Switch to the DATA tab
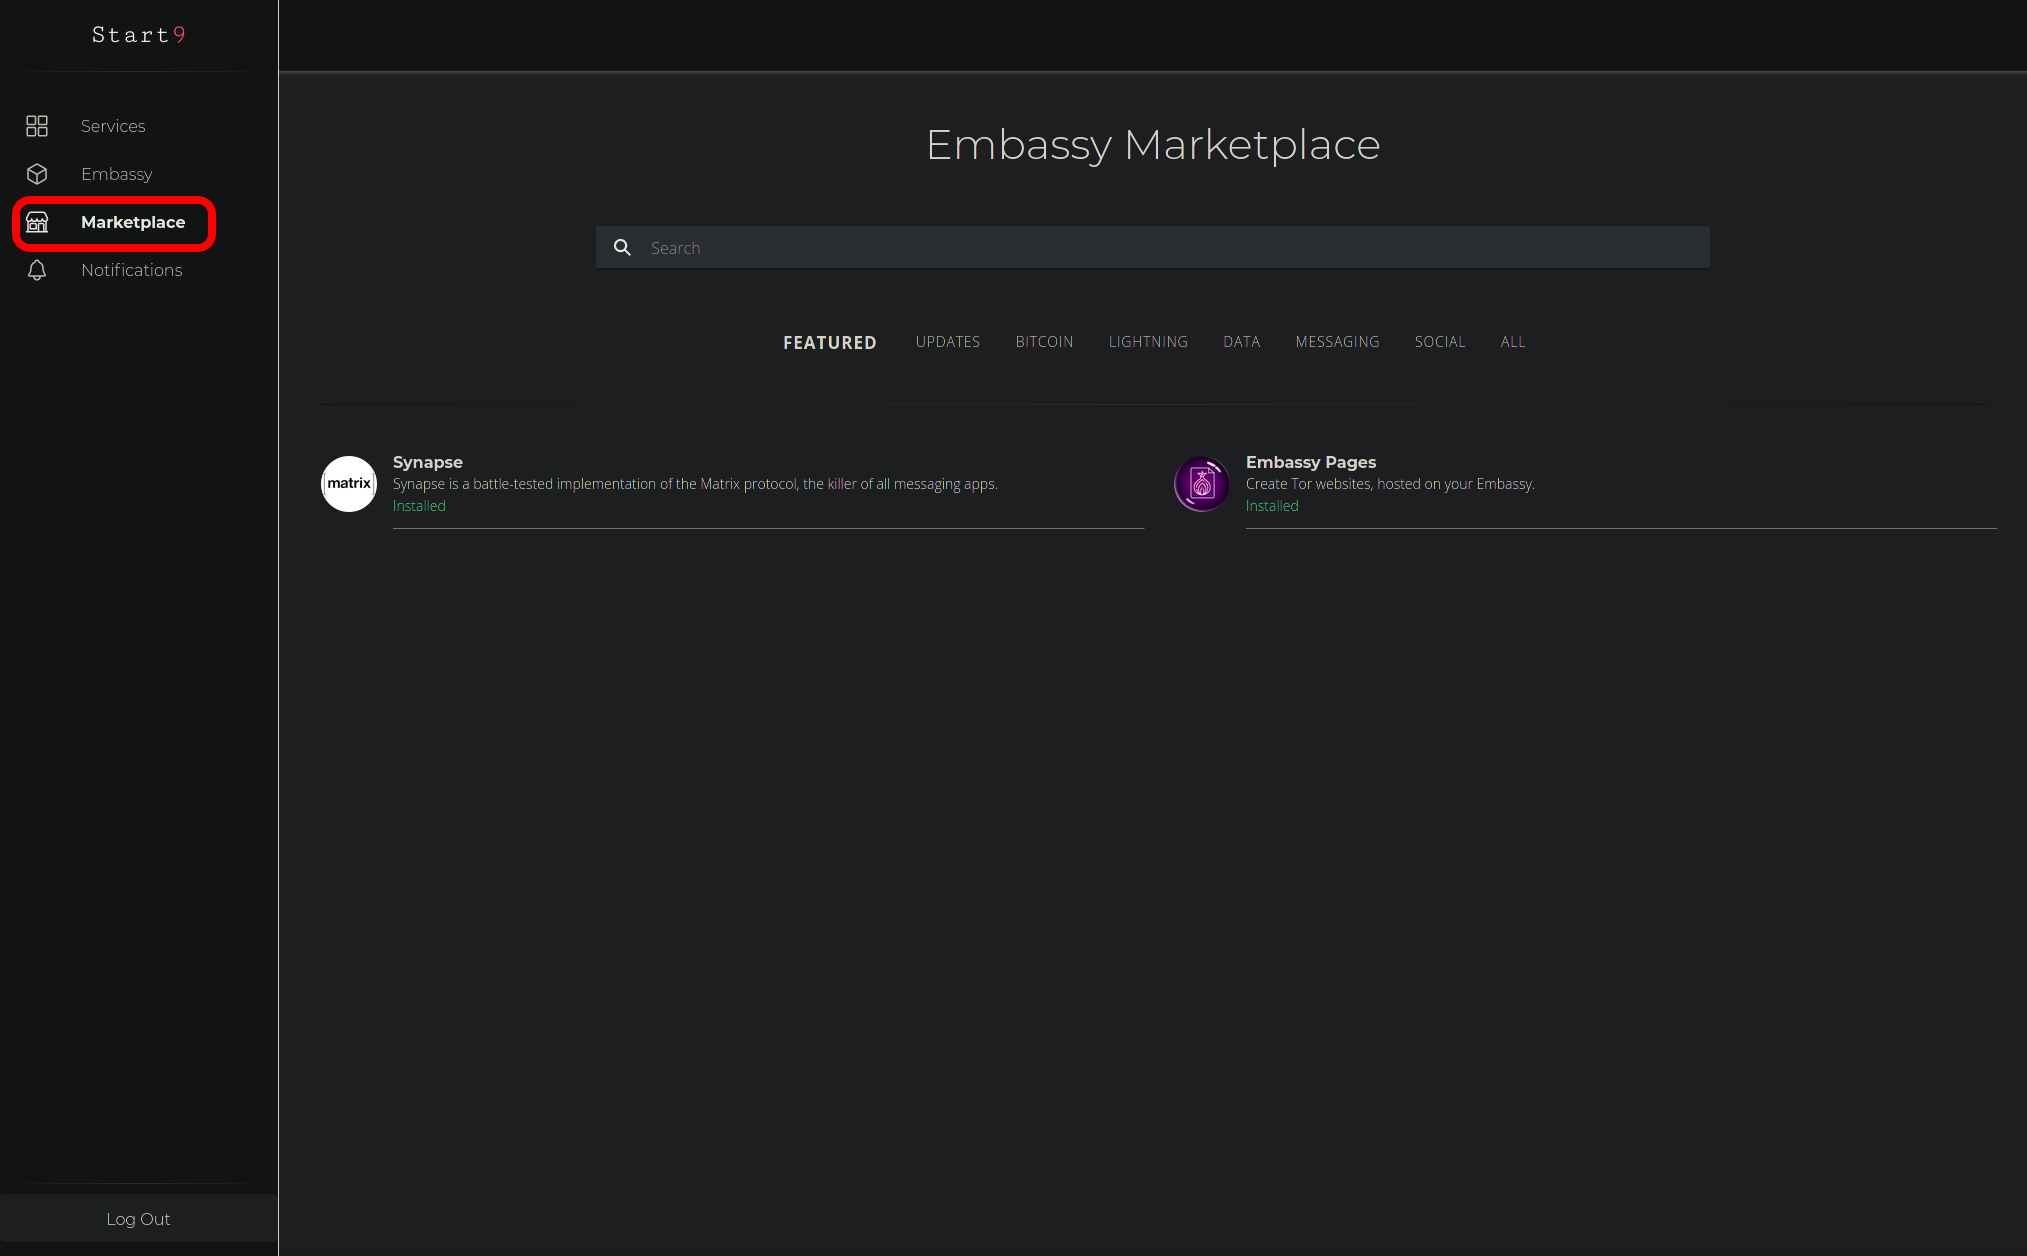This screenshot has height=1256, width=2027. tap(1241, 342)
